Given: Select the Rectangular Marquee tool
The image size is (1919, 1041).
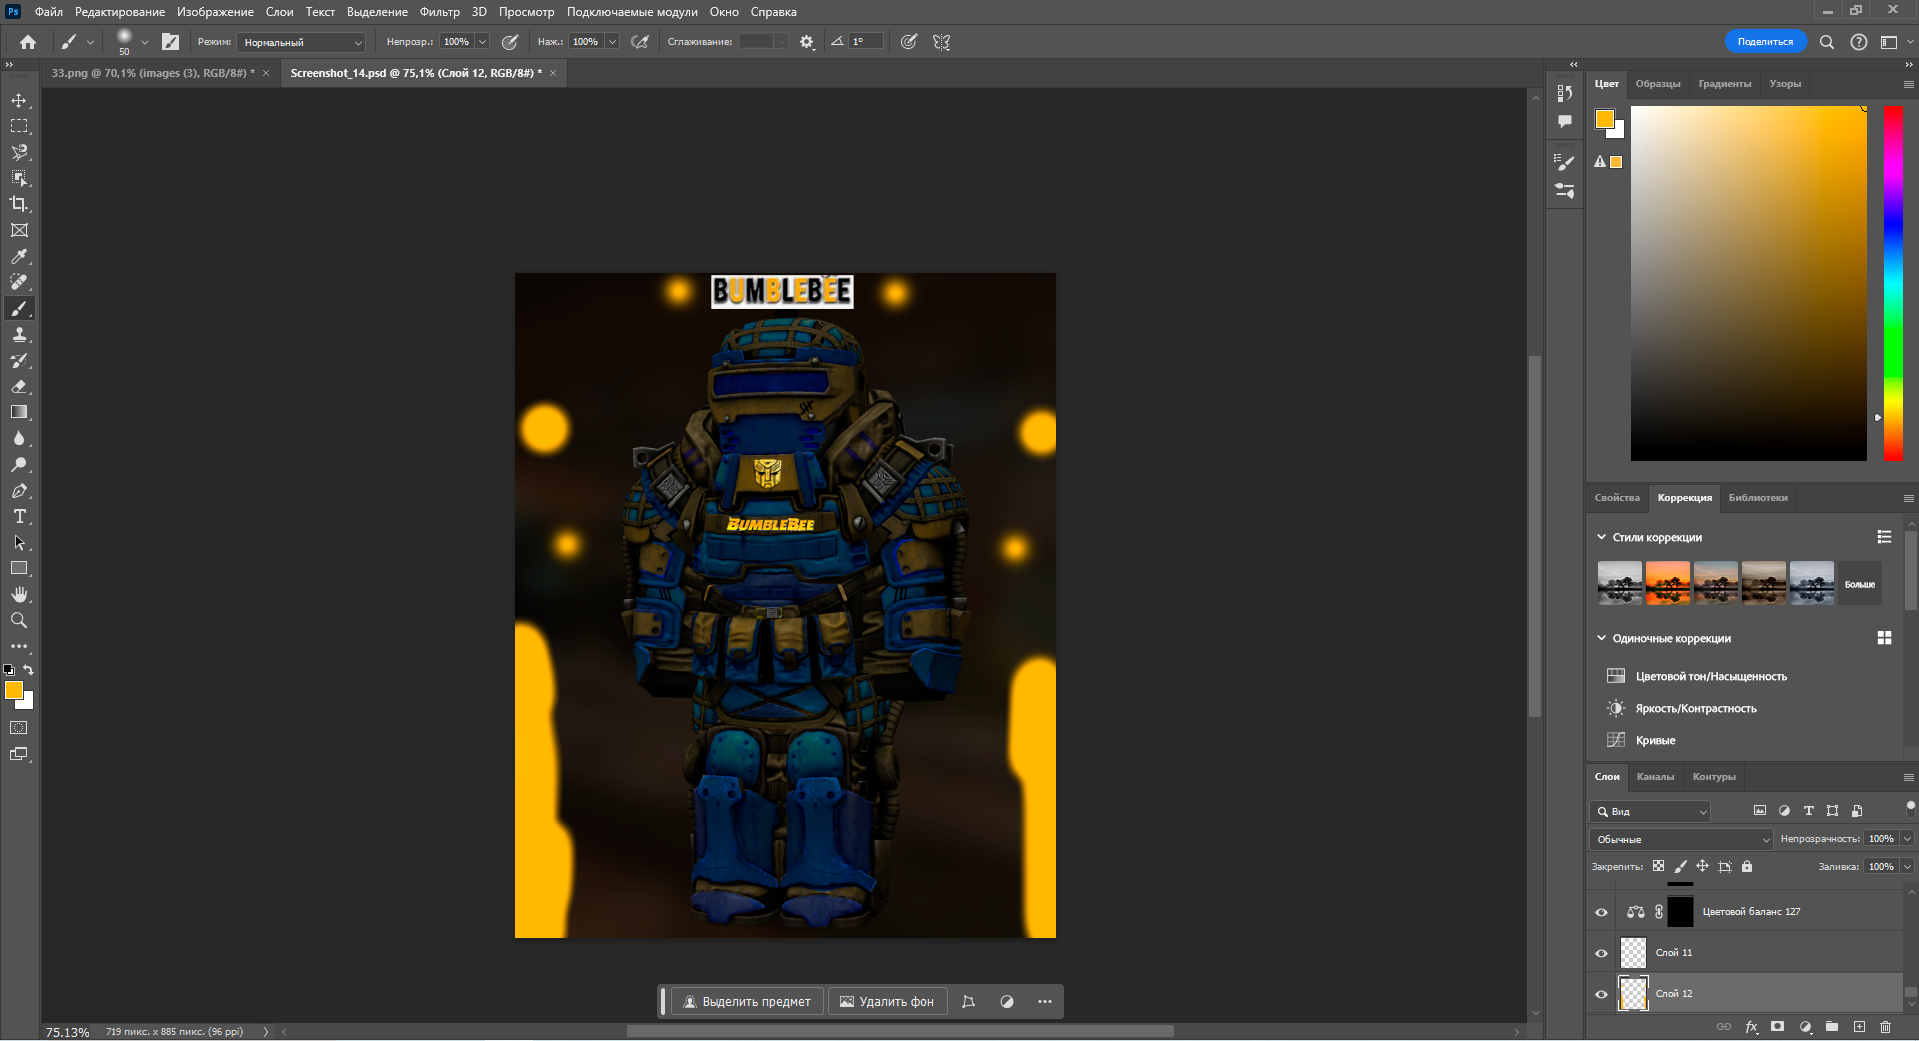Looking at the screenshot, I should pos(19,127).
